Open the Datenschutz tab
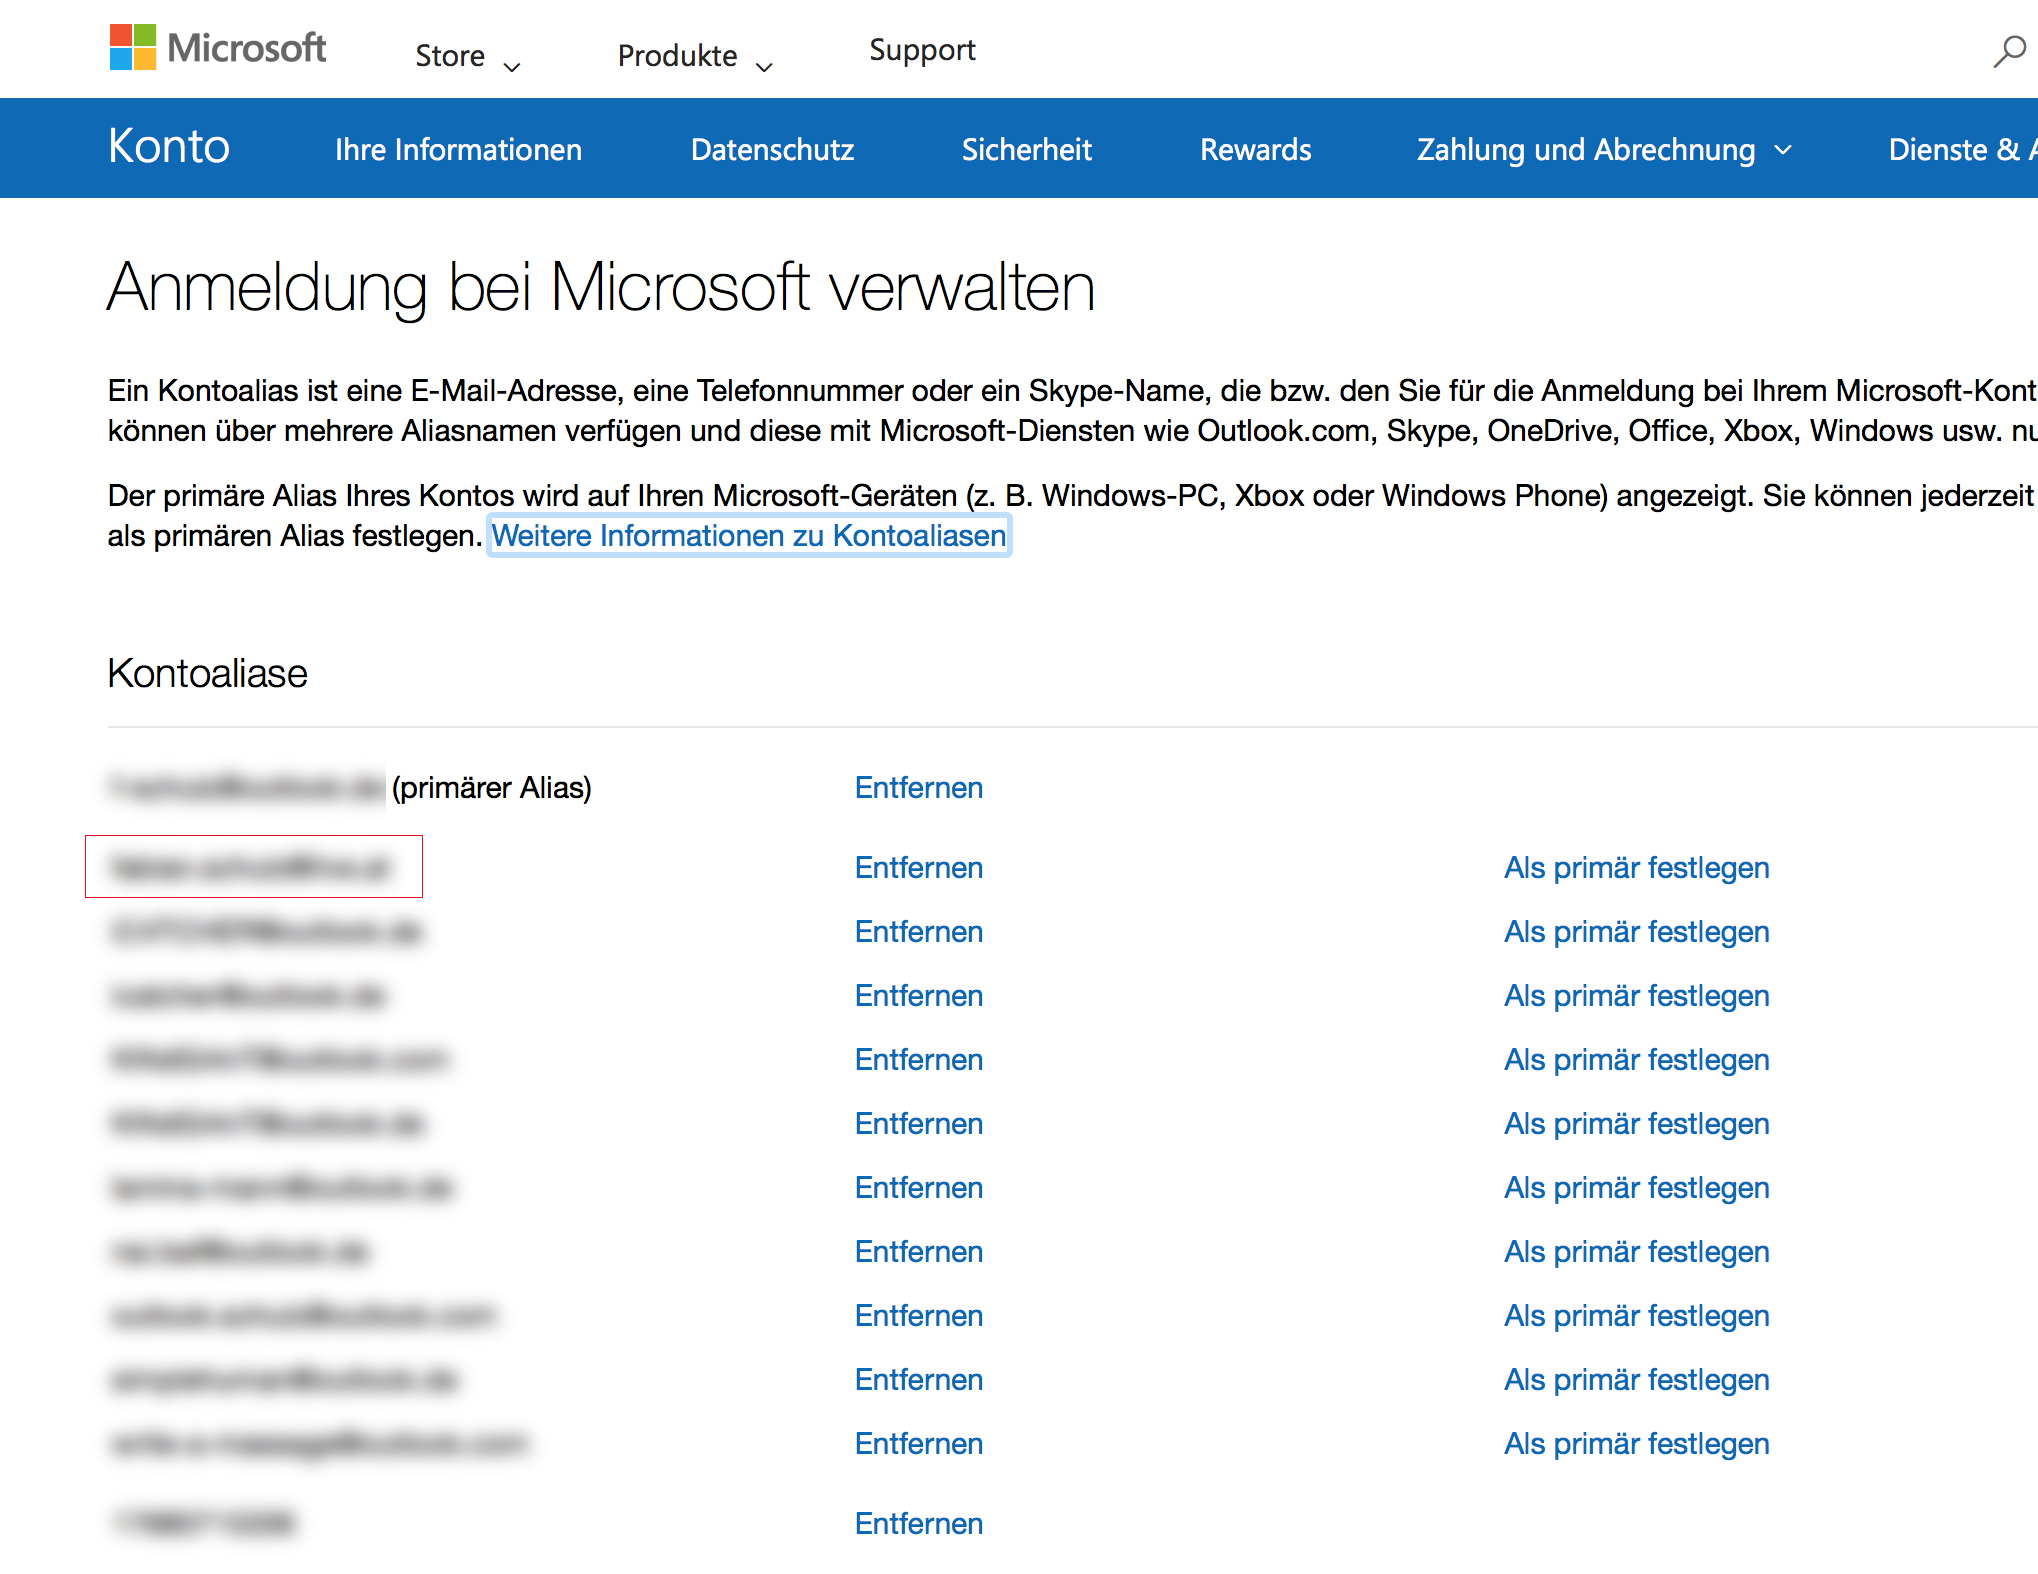The image size is (2038, 1574). (x=772, y=149)
